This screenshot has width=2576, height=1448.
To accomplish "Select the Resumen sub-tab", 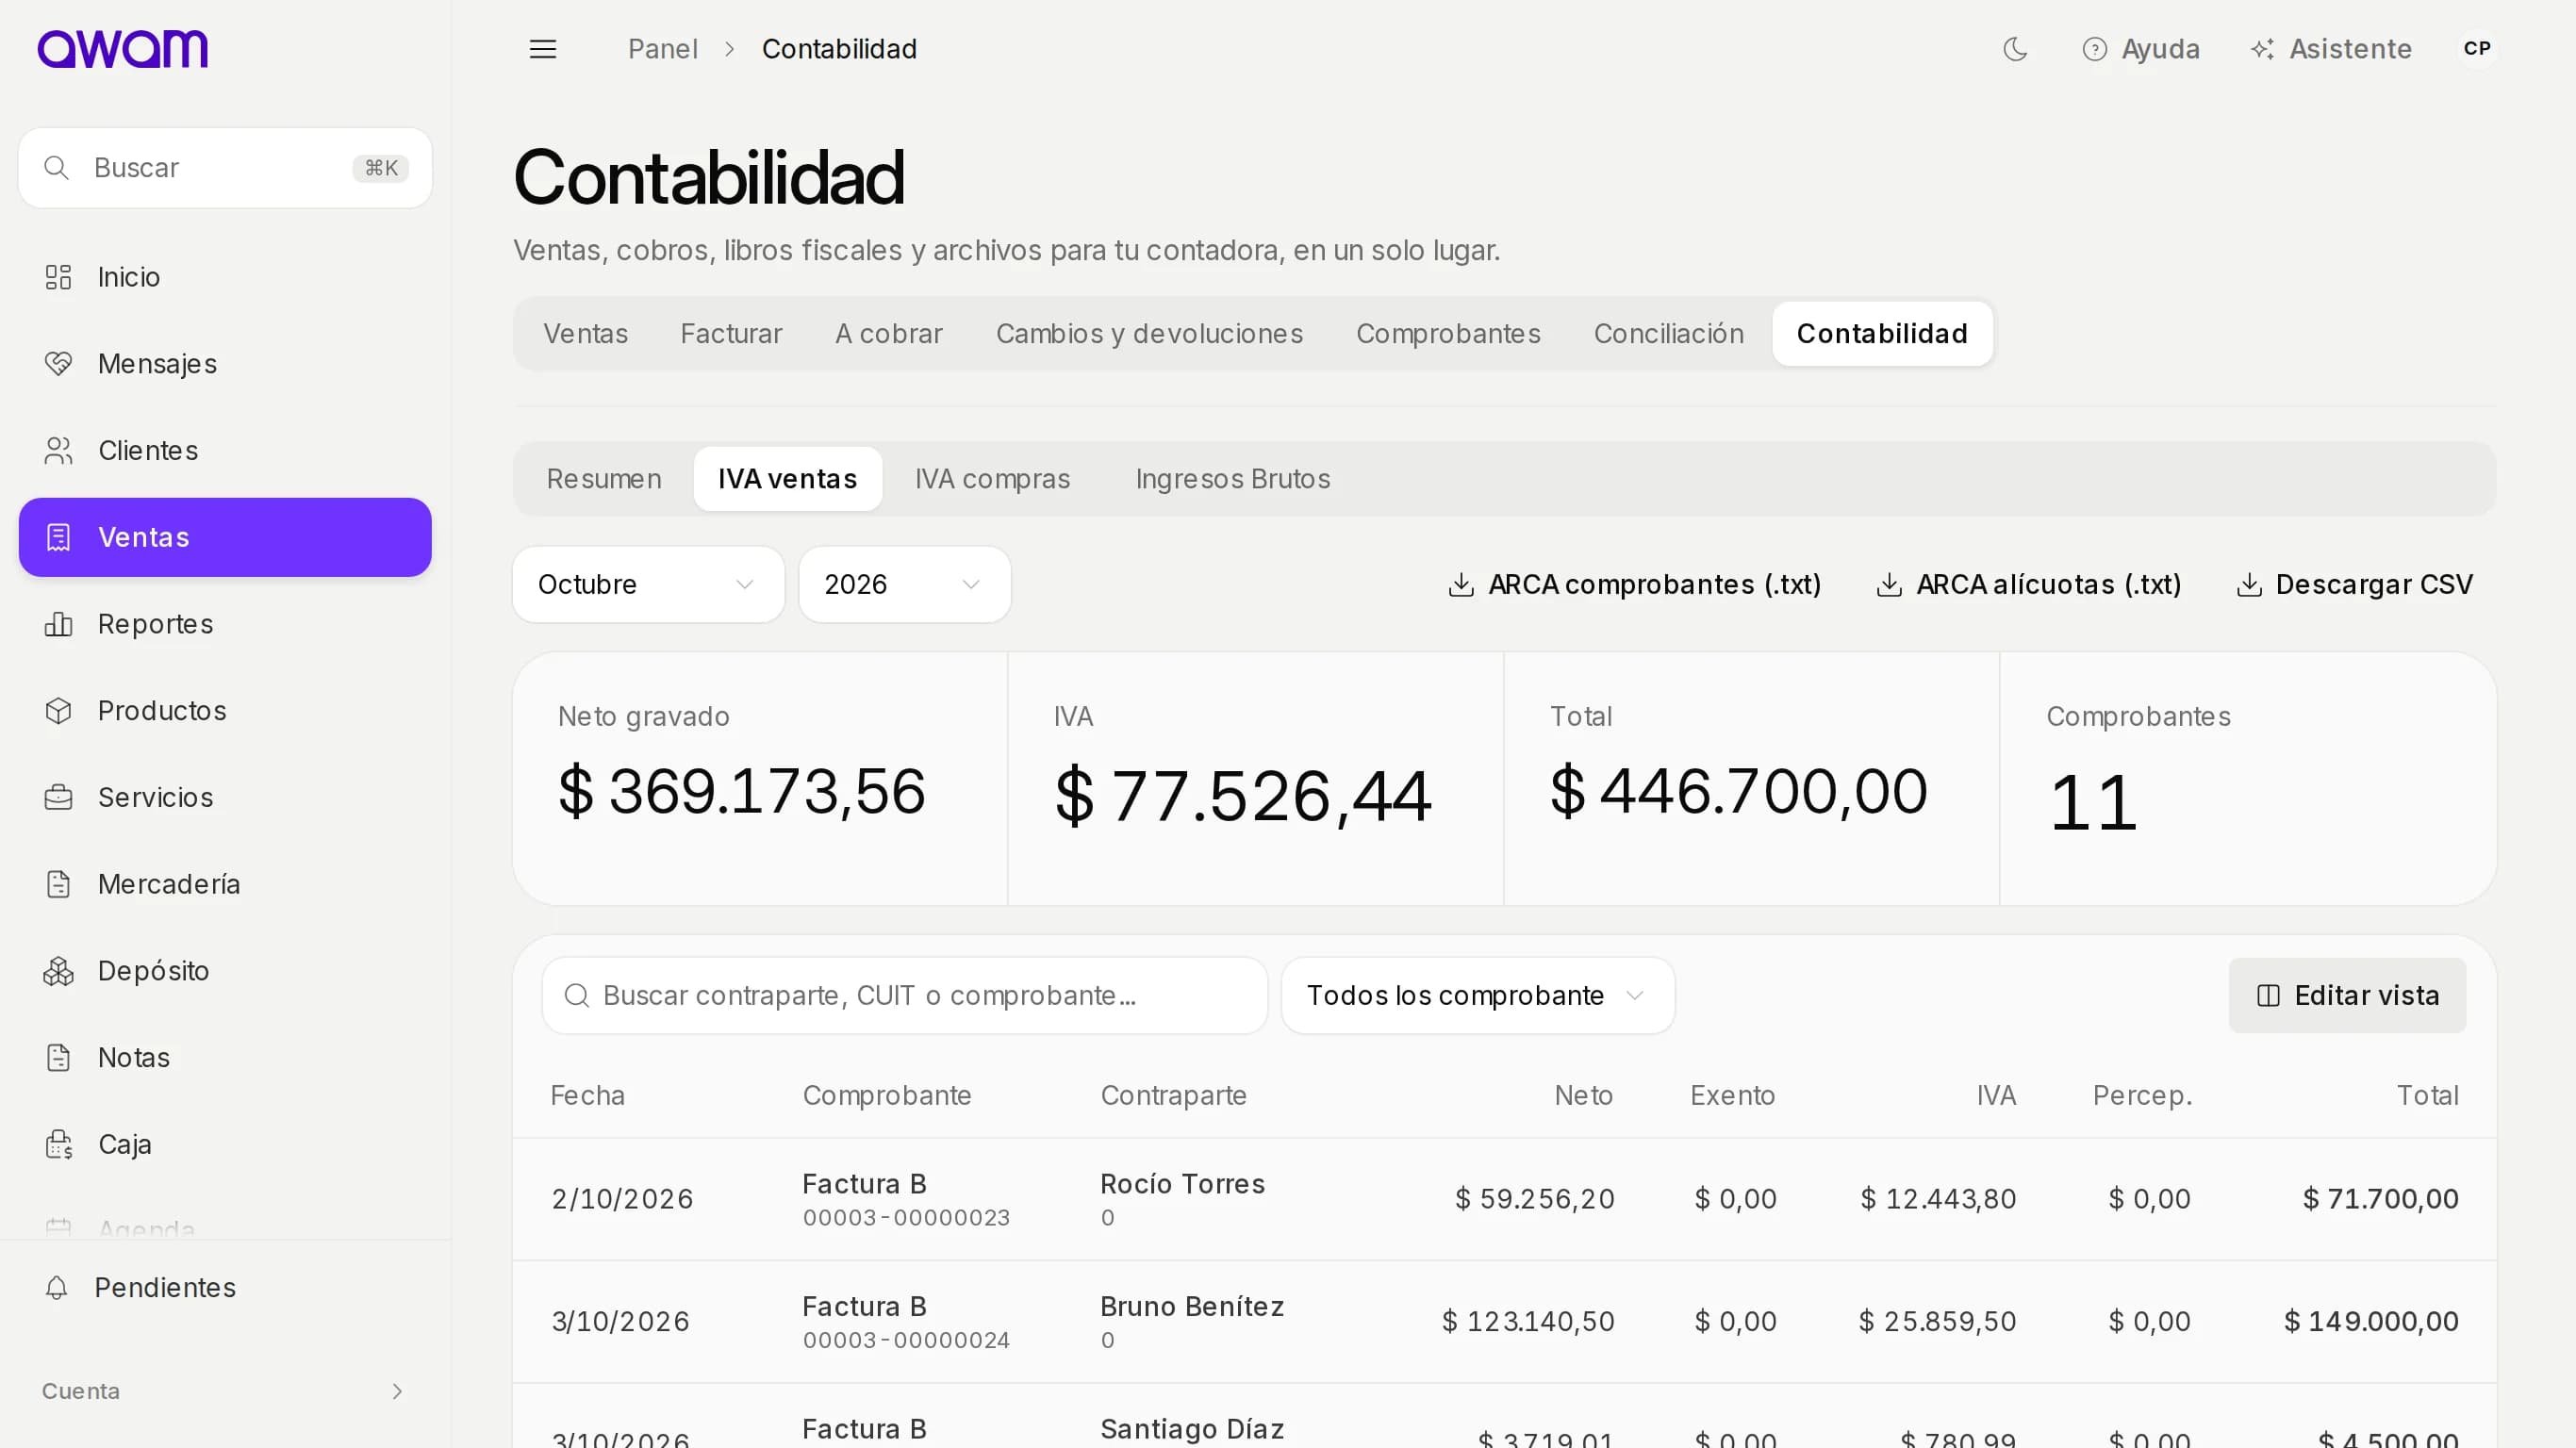I will point(604,479).
